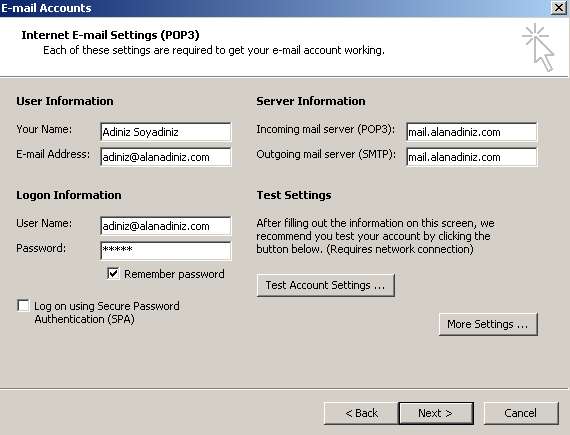Screen dimensions: 570x435
Task: Open More Settings dialog
Action: click(x=488, y=324)
